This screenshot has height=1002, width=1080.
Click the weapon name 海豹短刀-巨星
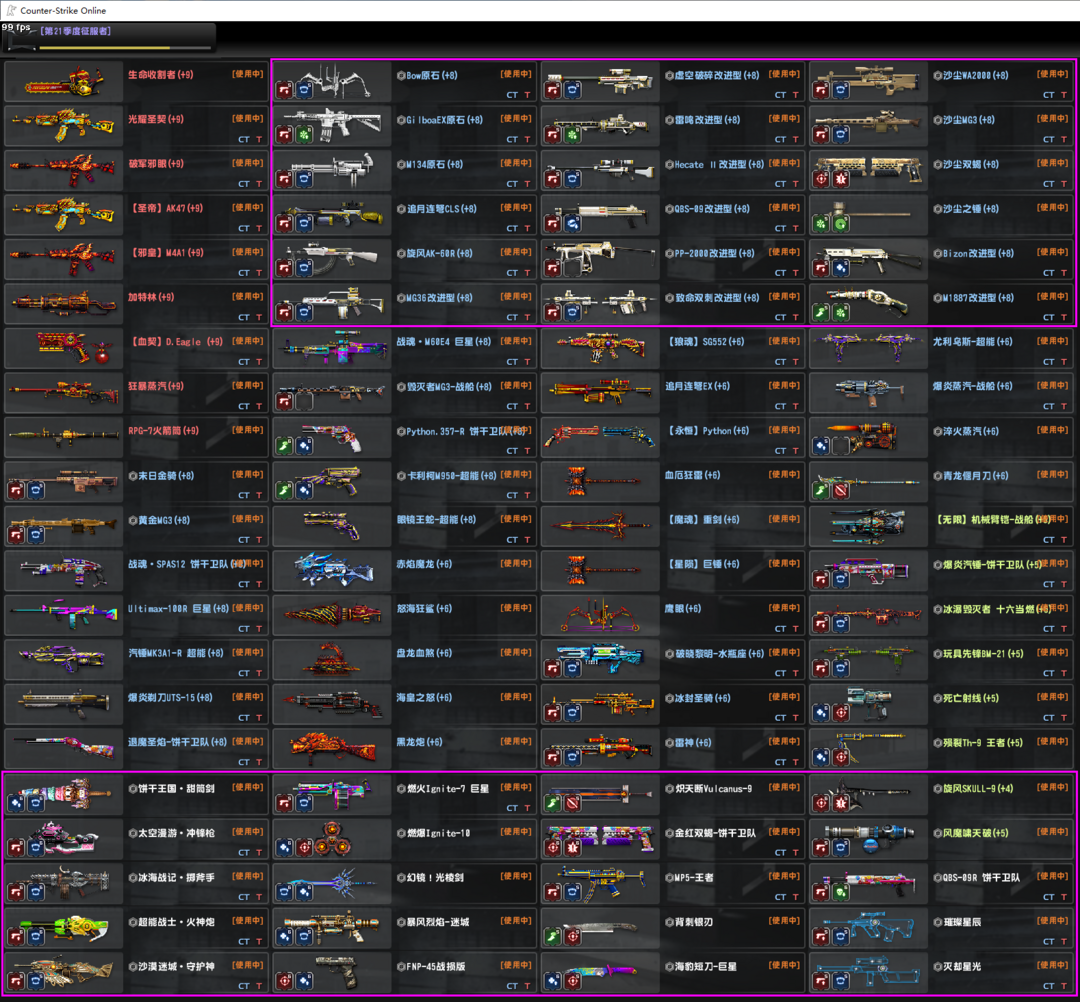click(x=706, y=966)
